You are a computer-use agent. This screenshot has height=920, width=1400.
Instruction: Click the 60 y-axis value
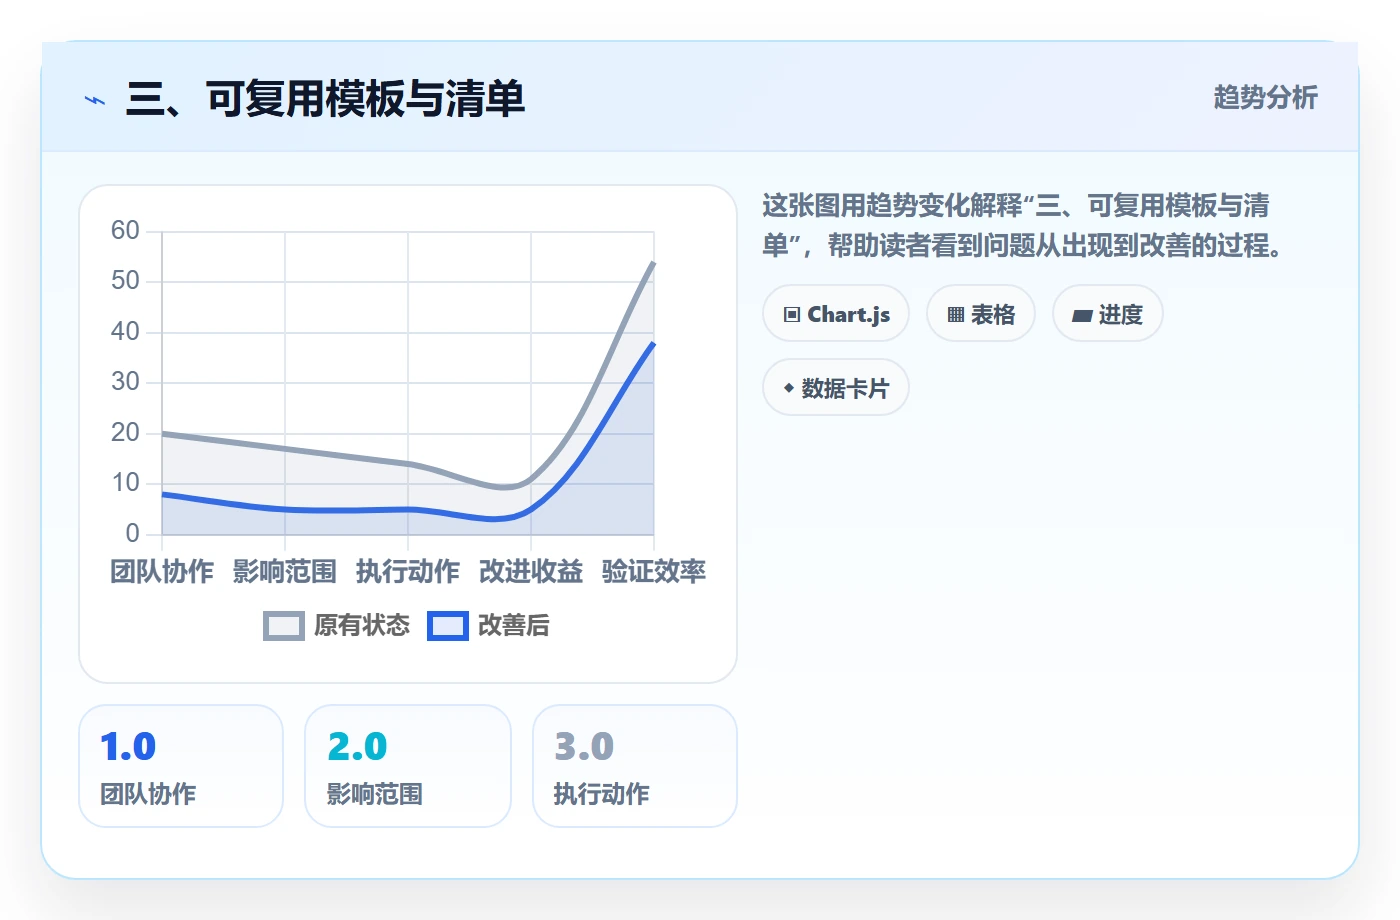tap(125, 231)
